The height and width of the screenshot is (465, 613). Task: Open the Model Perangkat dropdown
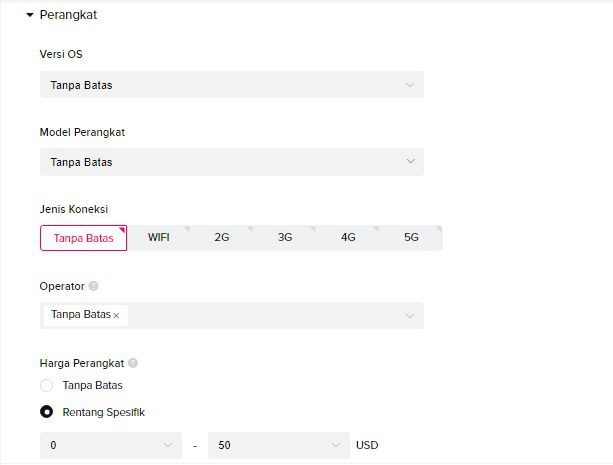232,162
